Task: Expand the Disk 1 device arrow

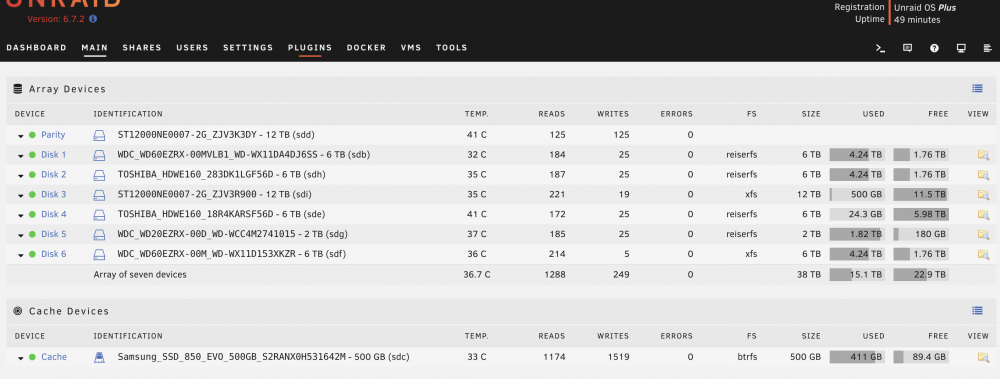Action: pos(20,156)
